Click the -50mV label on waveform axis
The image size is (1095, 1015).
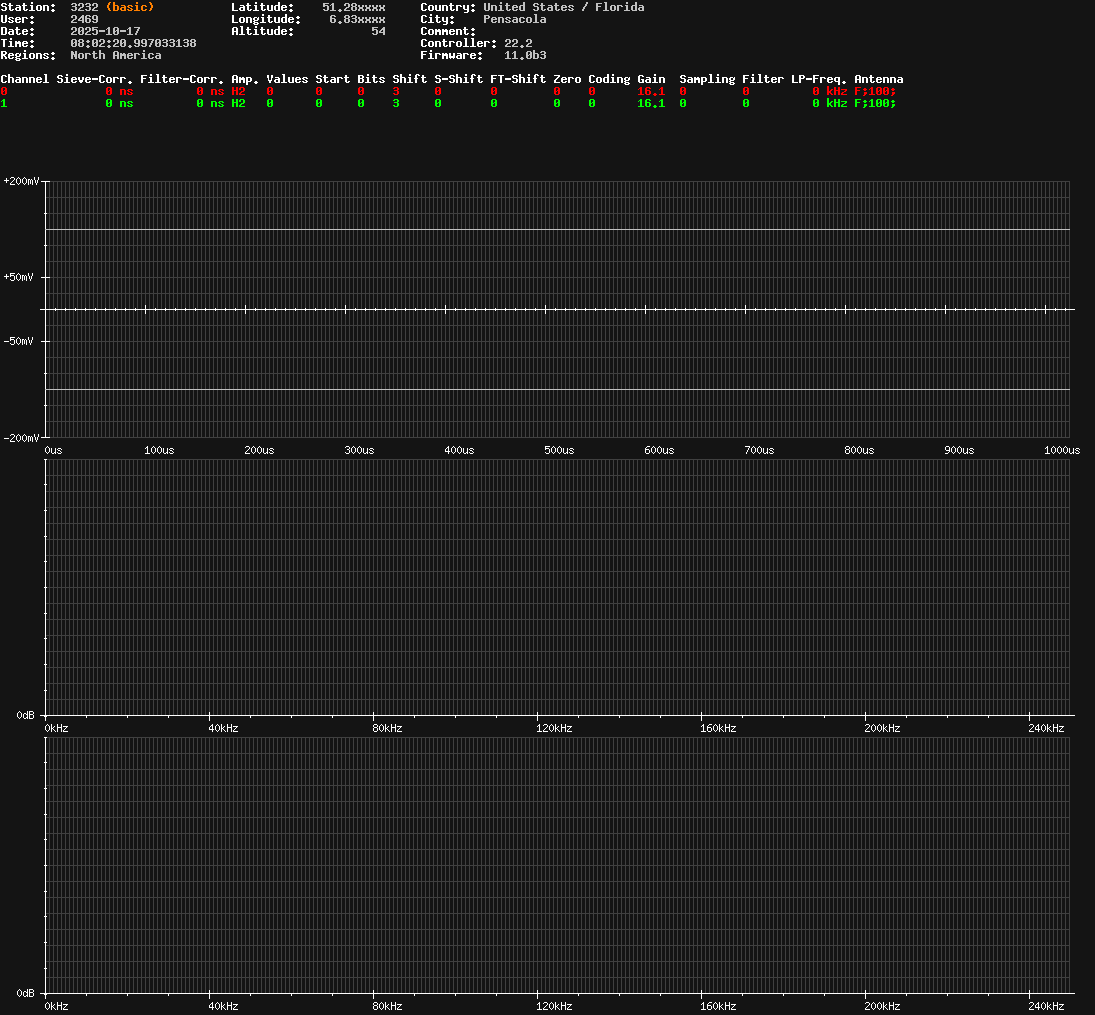19,341
